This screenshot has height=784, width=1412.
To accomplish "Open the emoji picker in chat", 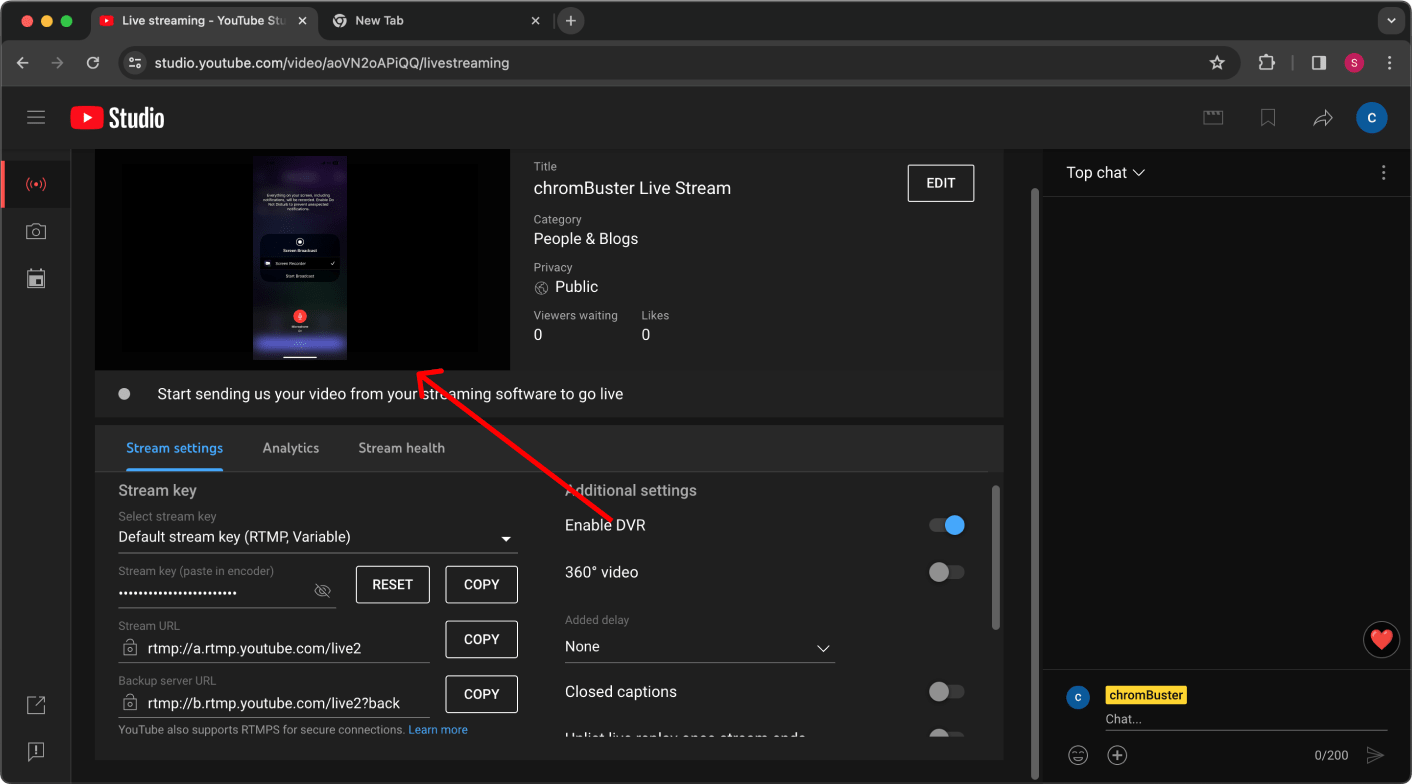I will click(x=1078, y=755).
